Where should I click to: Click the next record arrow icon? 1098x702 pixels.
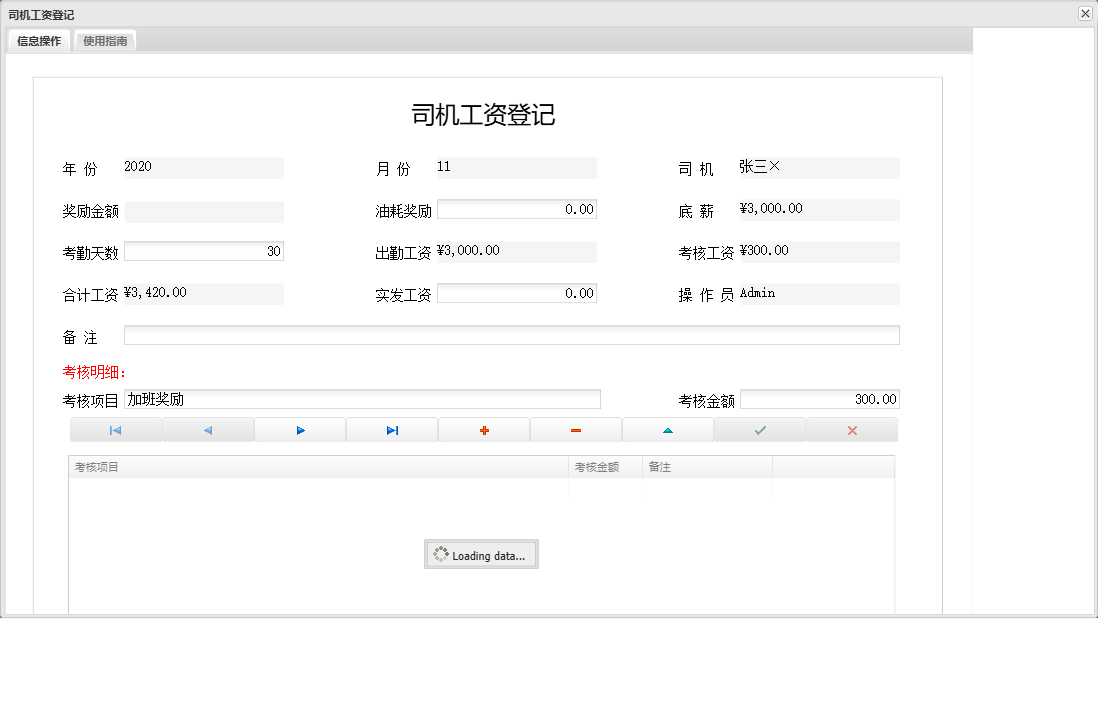click(299, 429)
